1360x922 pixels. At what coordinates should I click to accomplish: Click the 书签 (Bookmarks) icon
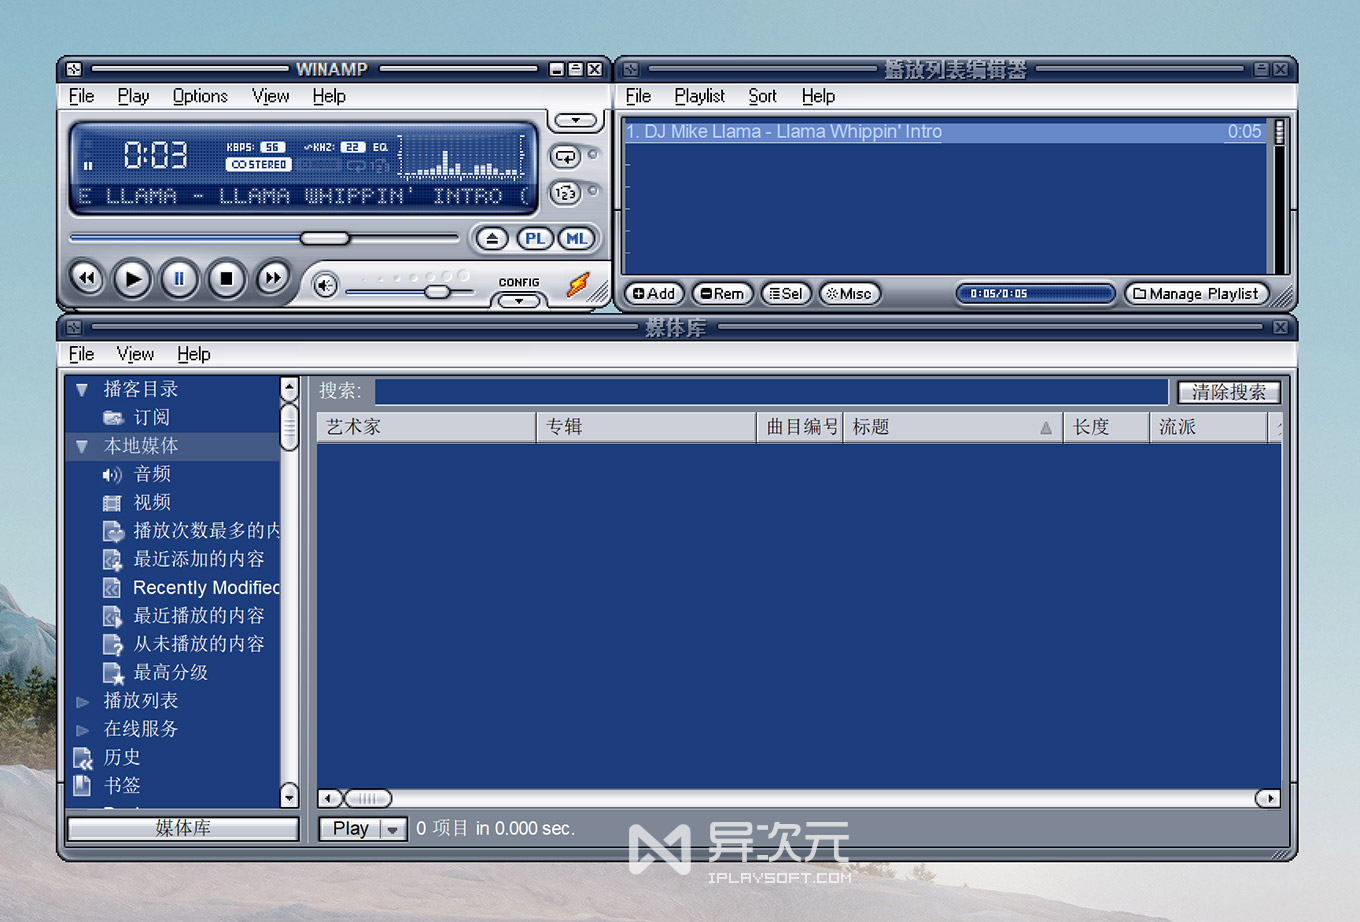(x=81, y=785)
